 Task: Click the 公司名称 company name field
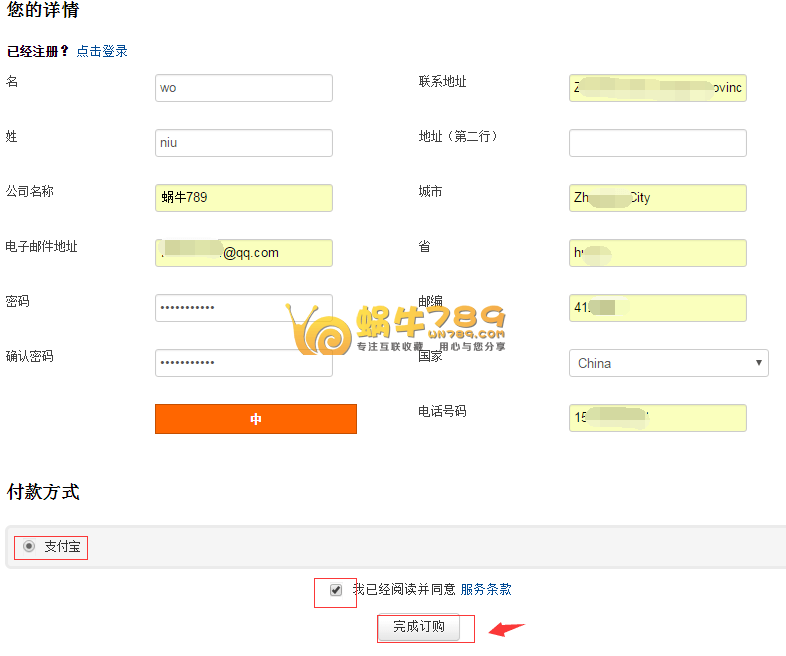[243, 198]
